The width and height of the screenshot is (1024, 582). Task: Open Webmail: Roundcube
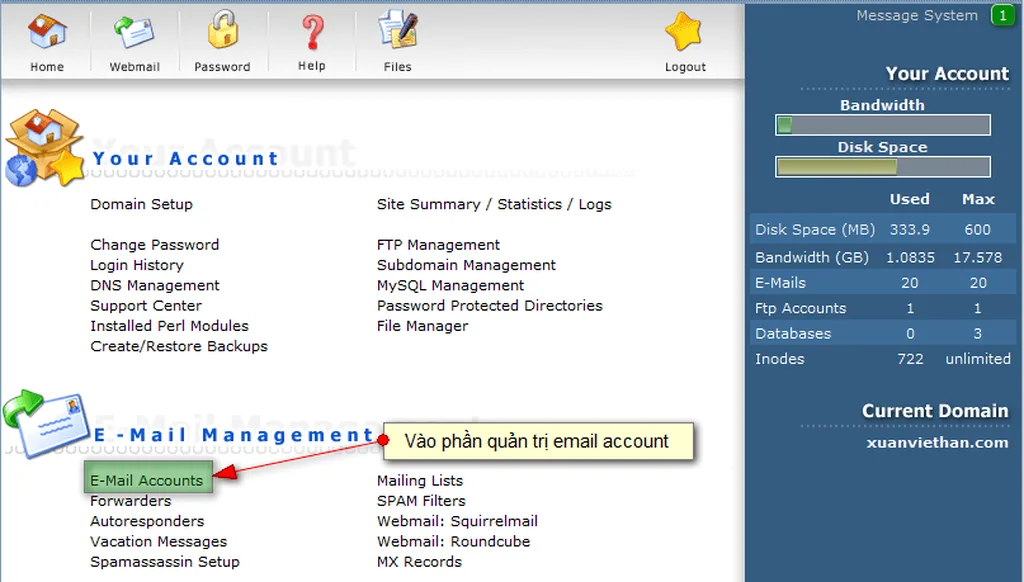[x=453, y=542]
